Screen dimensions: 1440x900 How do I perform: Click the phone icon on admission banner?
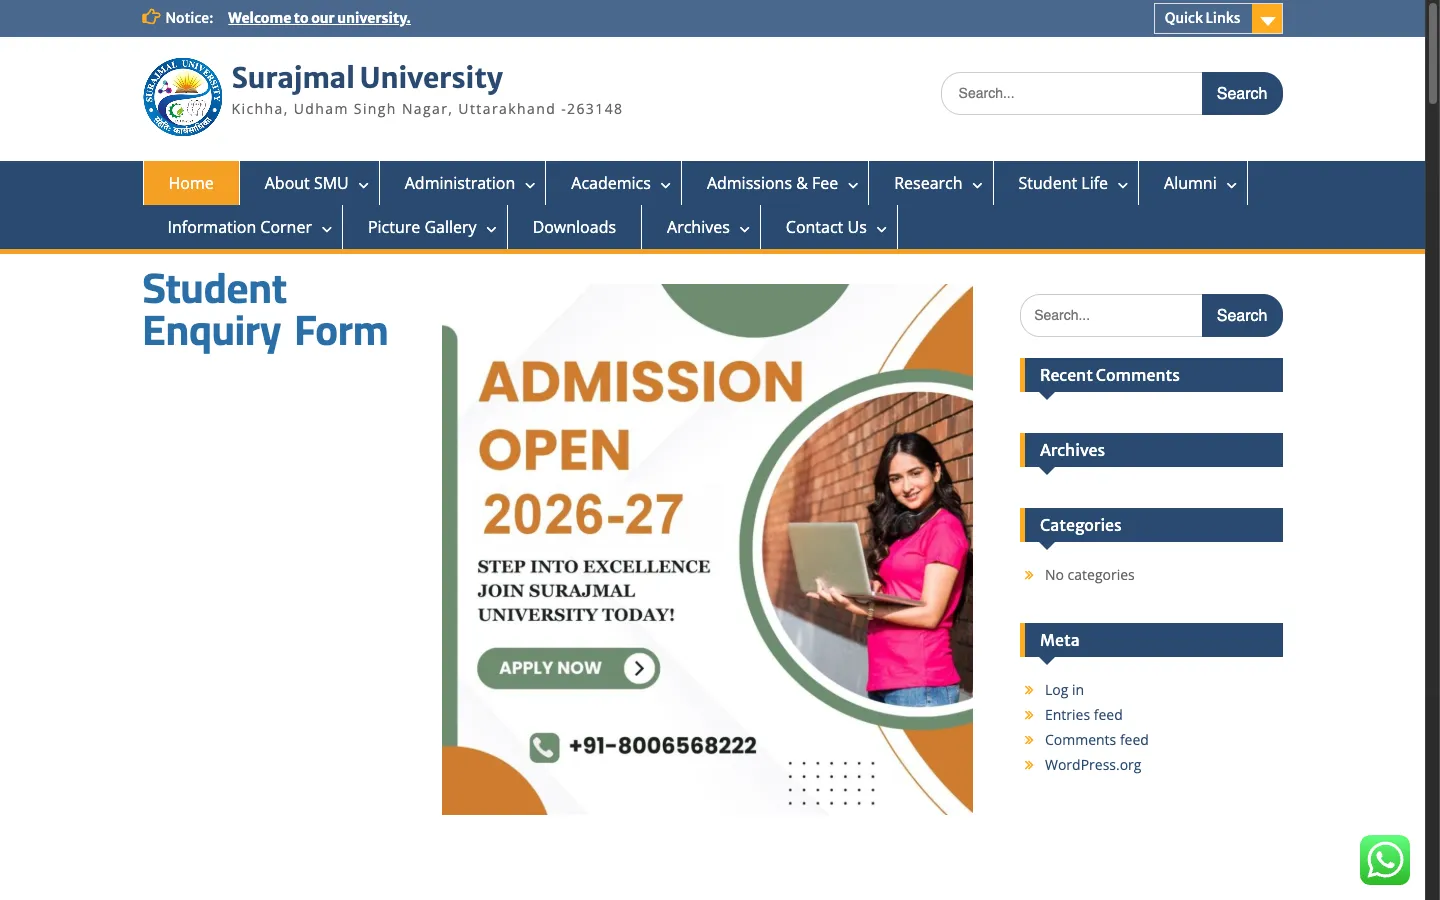(x=544, y=747)
